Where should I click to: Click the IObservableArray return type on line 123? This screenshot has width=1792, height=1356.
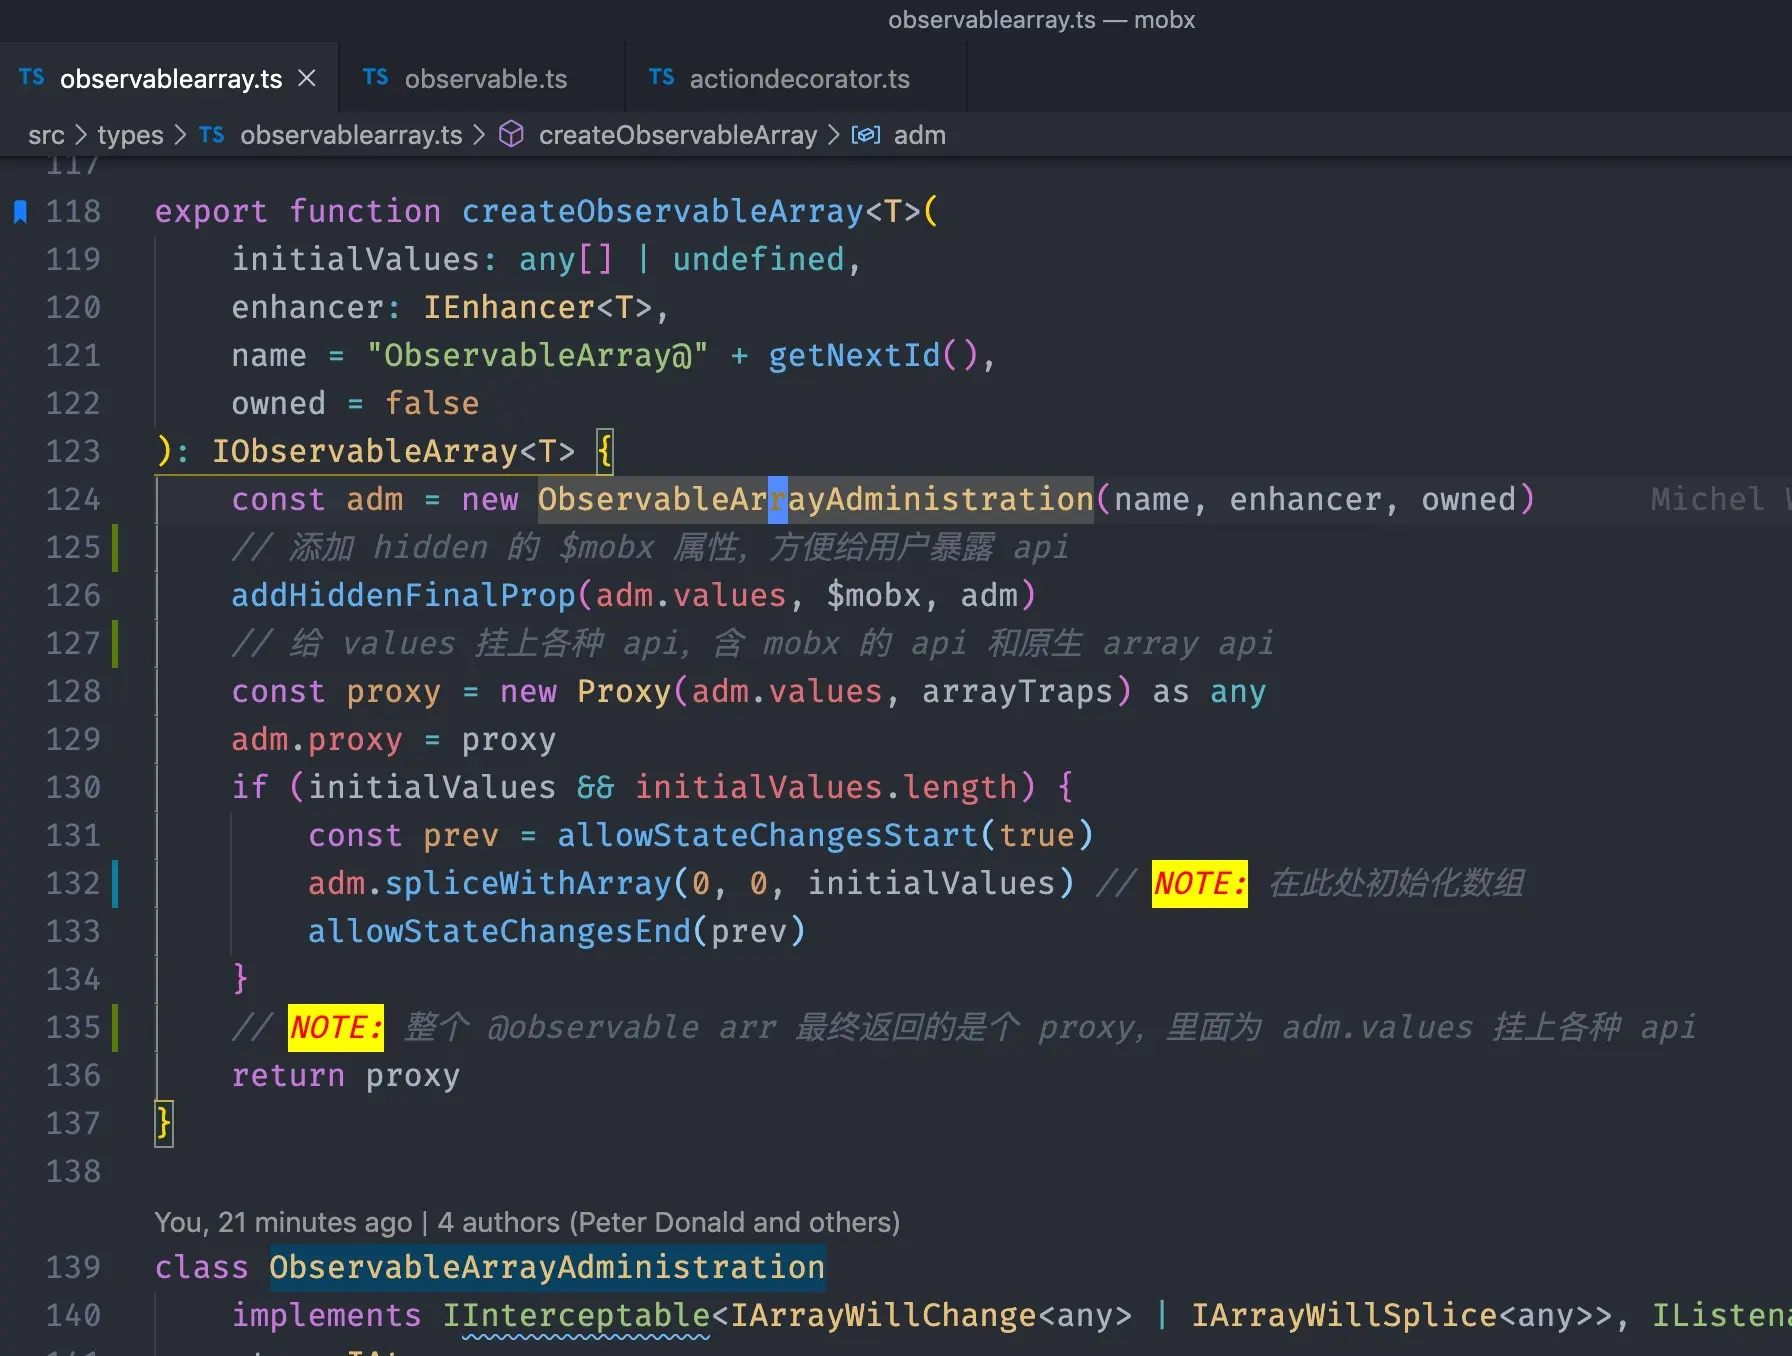tap(365, 451)
